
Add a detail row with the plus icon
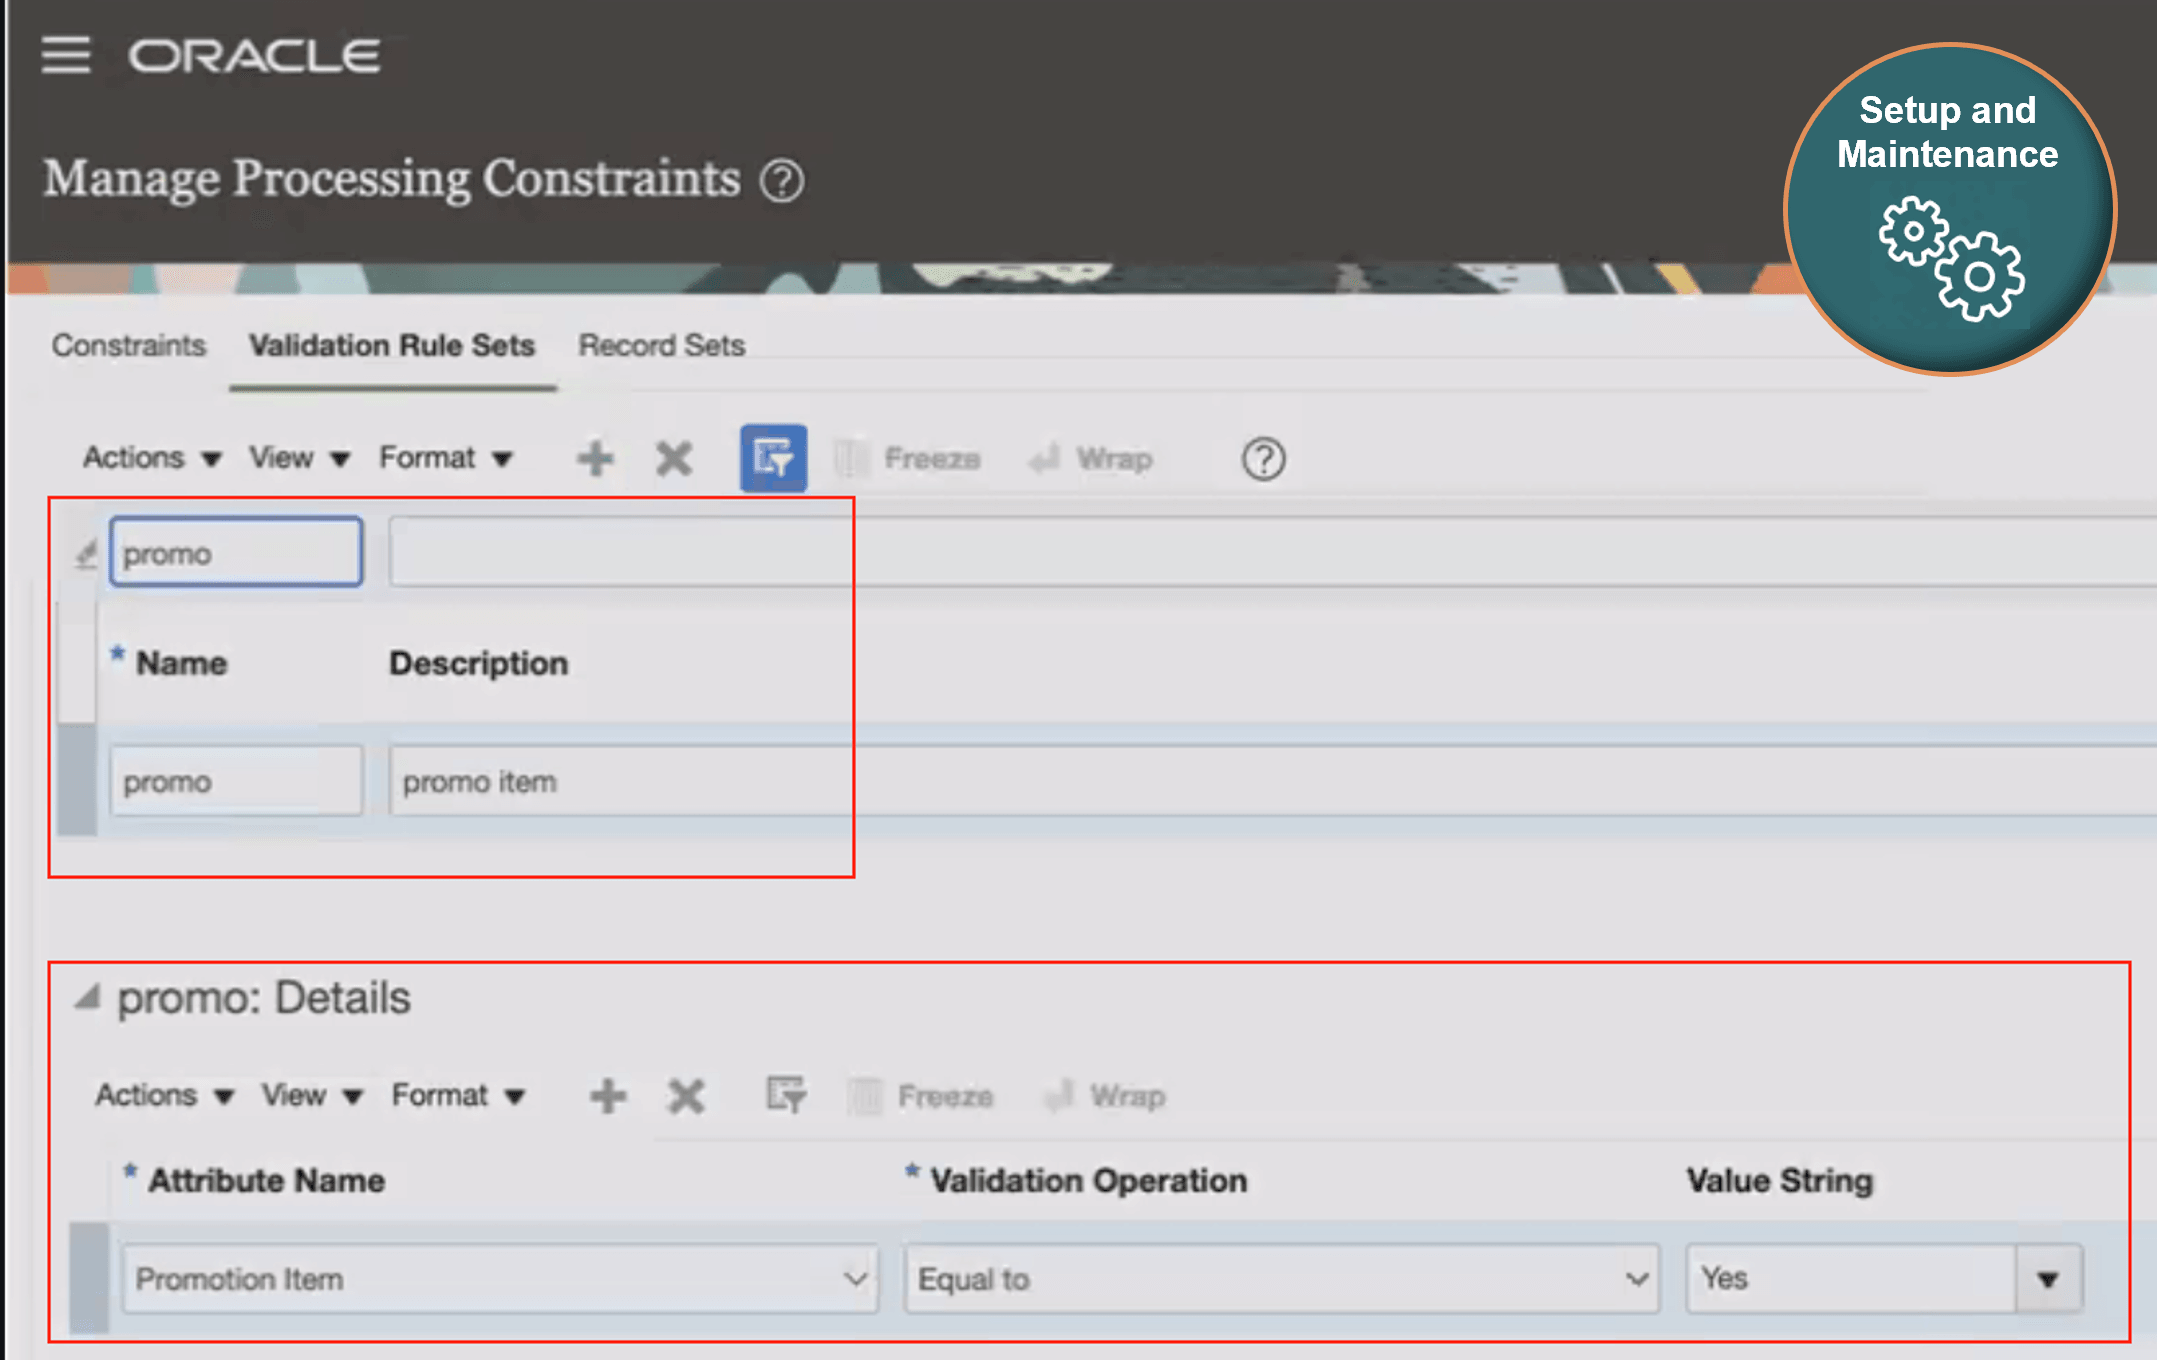click(608, 1096)
